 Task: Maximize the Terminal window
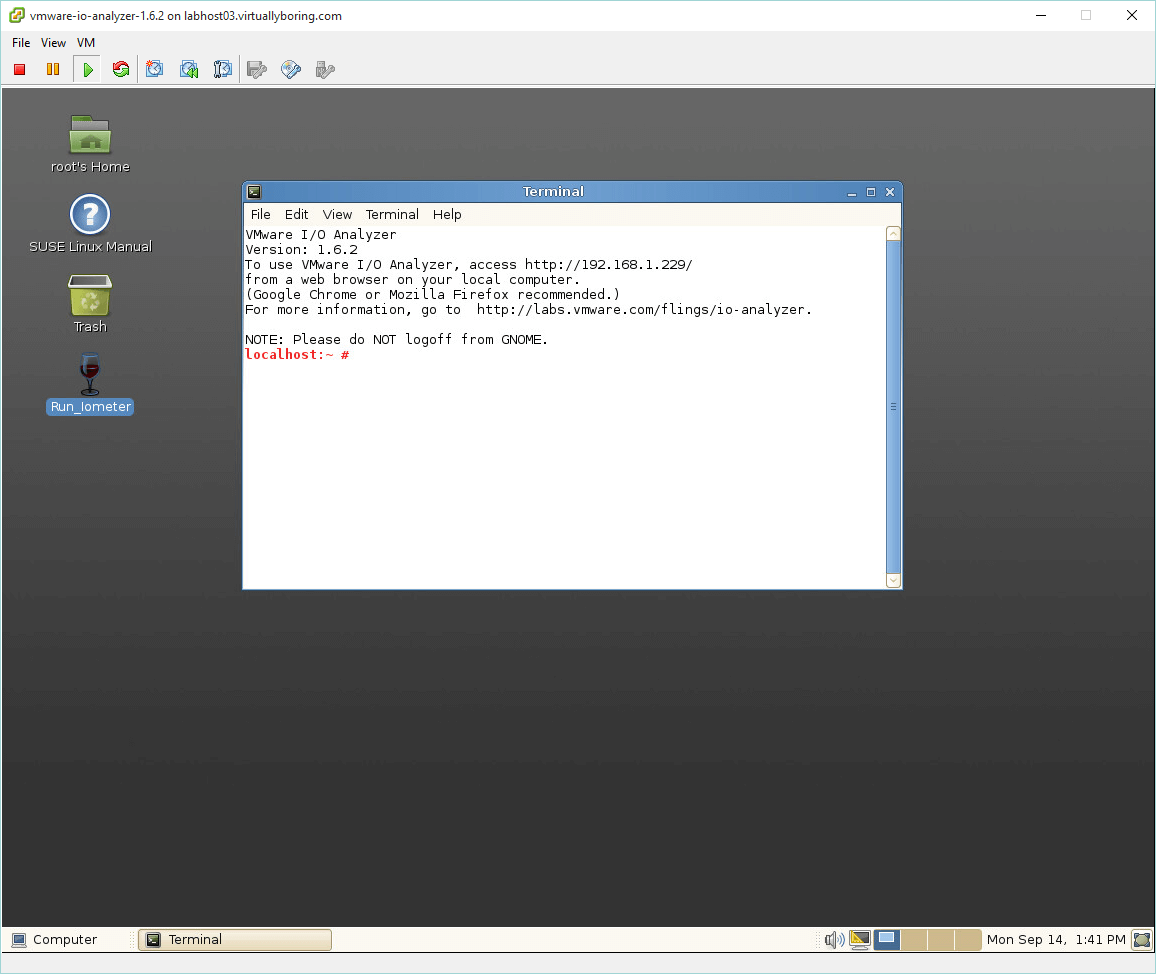[871, 192]
